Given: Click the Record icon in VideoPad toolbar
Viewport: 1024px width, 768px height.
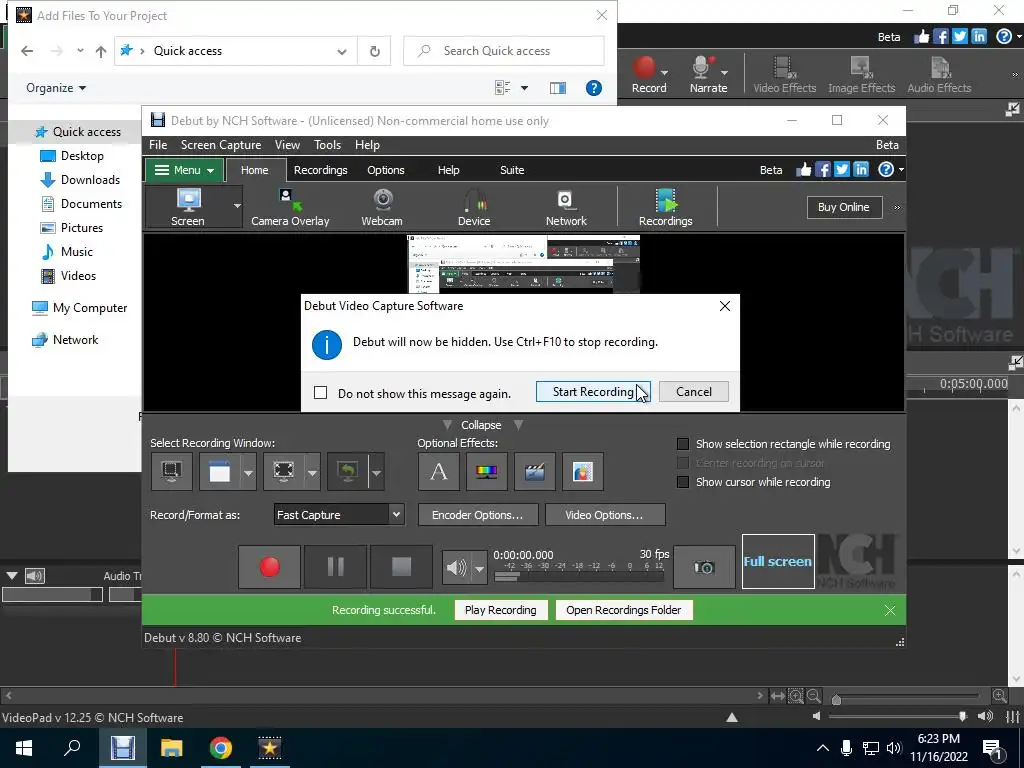Looking at the screenshot, I should pos(648,74).
